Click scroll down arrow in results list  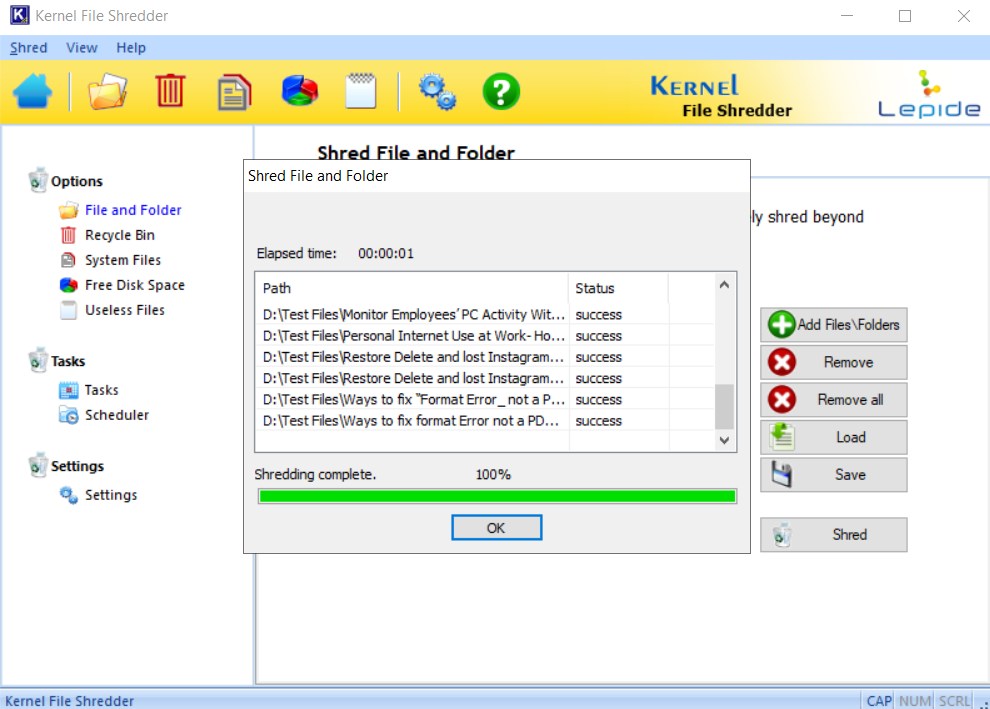point(724,440)
